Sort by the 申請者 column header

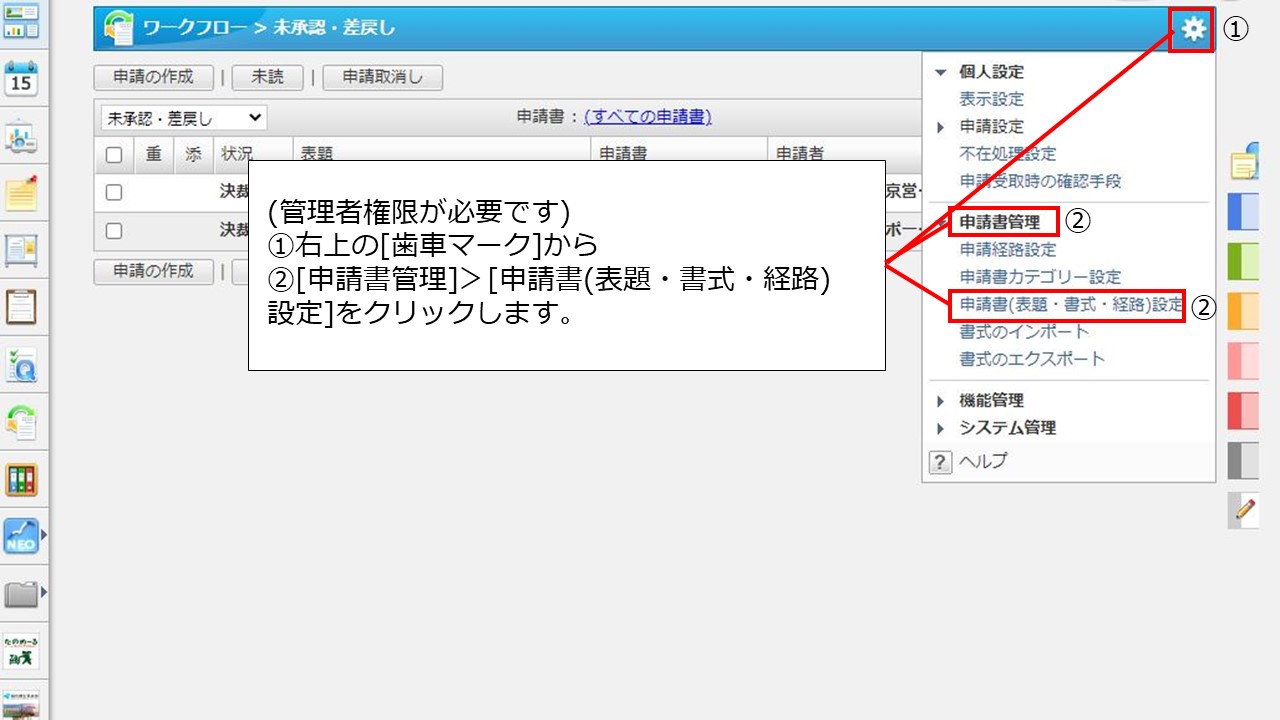tap(800, 154)
